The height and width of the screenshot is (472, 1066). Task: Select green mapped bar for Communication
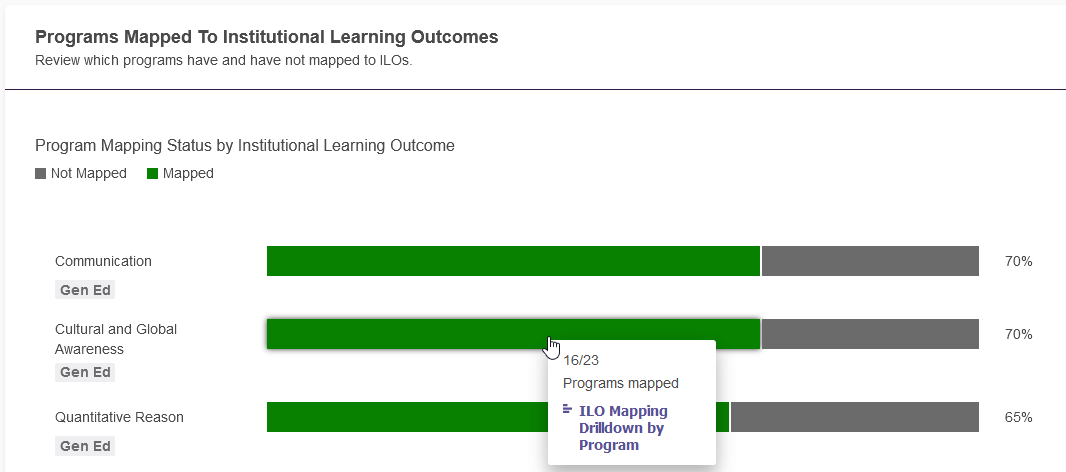(513, 261)
